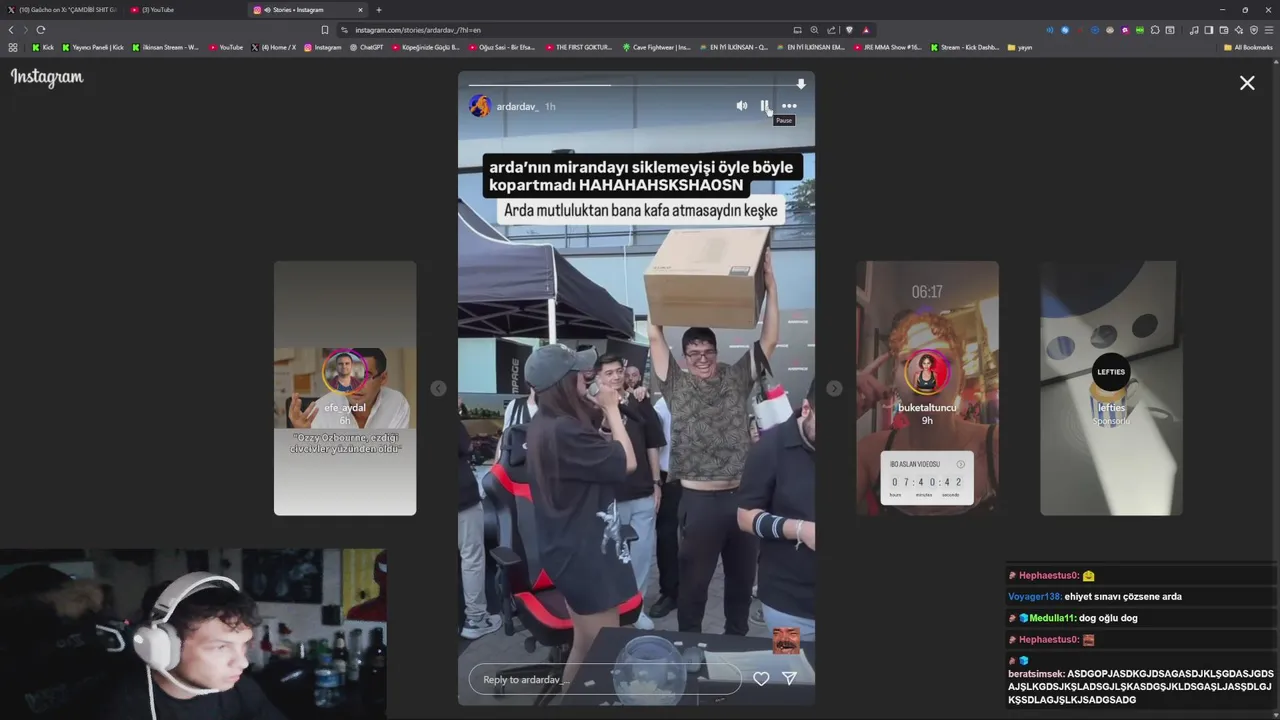Image resolution: width=1280 pixels, height=720 pixels.
Task: Click the Instagram logo
Action: pos(47,77)
